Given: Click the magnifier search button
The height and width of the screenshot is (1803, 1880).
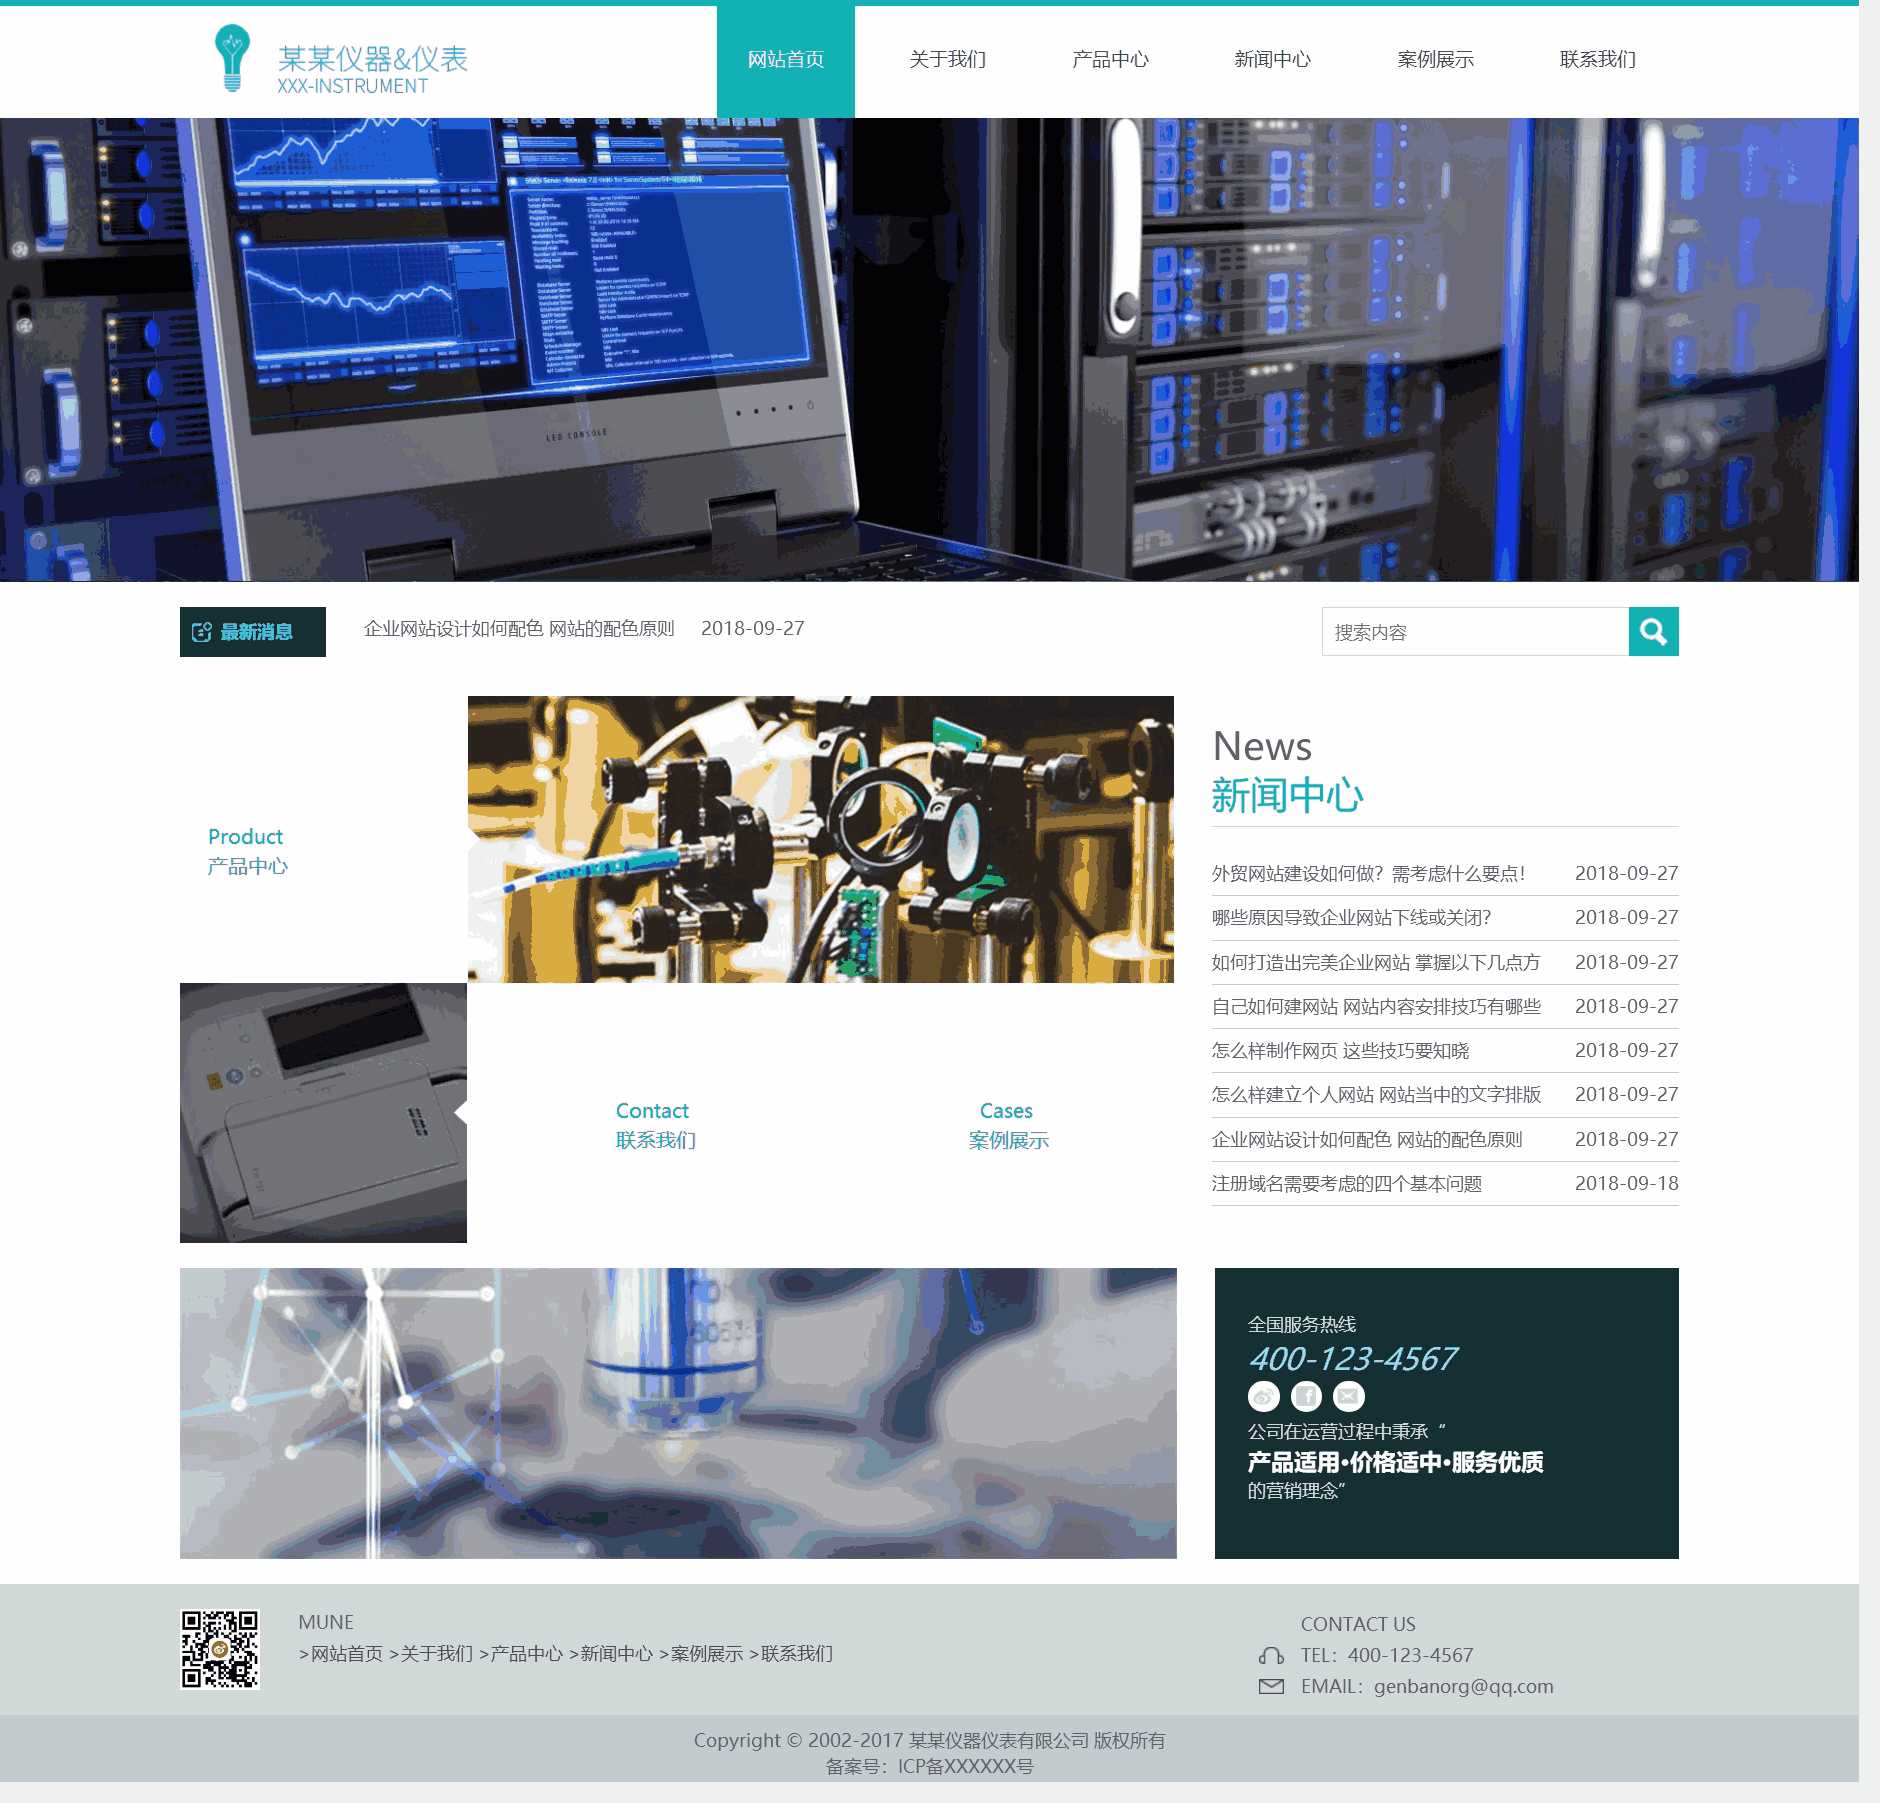Looking at the screenshot, I should coord(1653,632).
